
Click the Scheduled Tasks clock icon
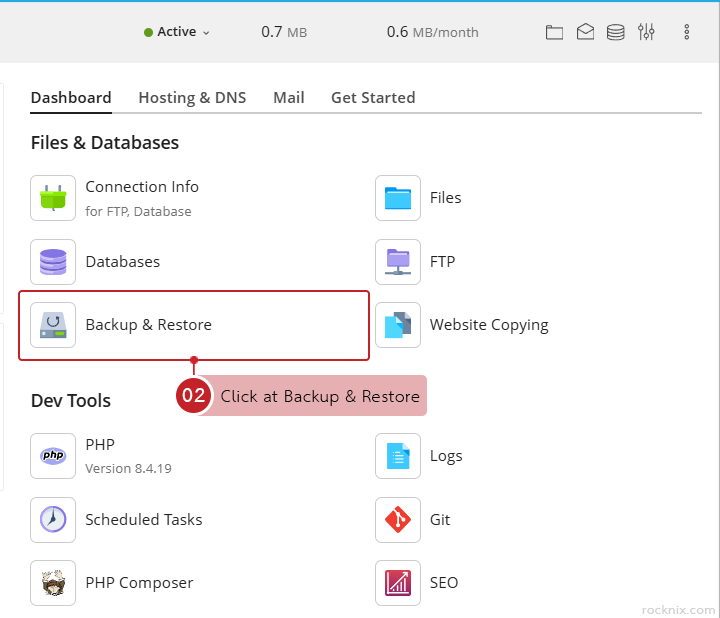(x=53, y=520)
